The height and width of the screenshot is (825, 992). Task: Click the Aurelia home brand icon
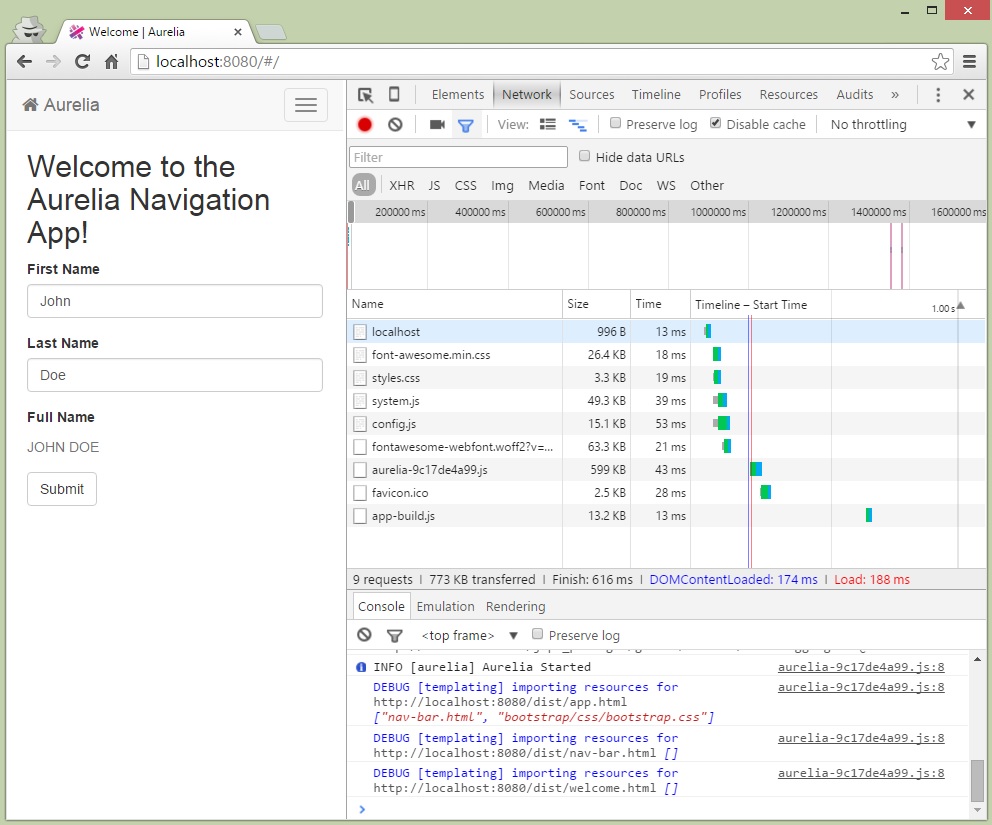coord(30,104)
